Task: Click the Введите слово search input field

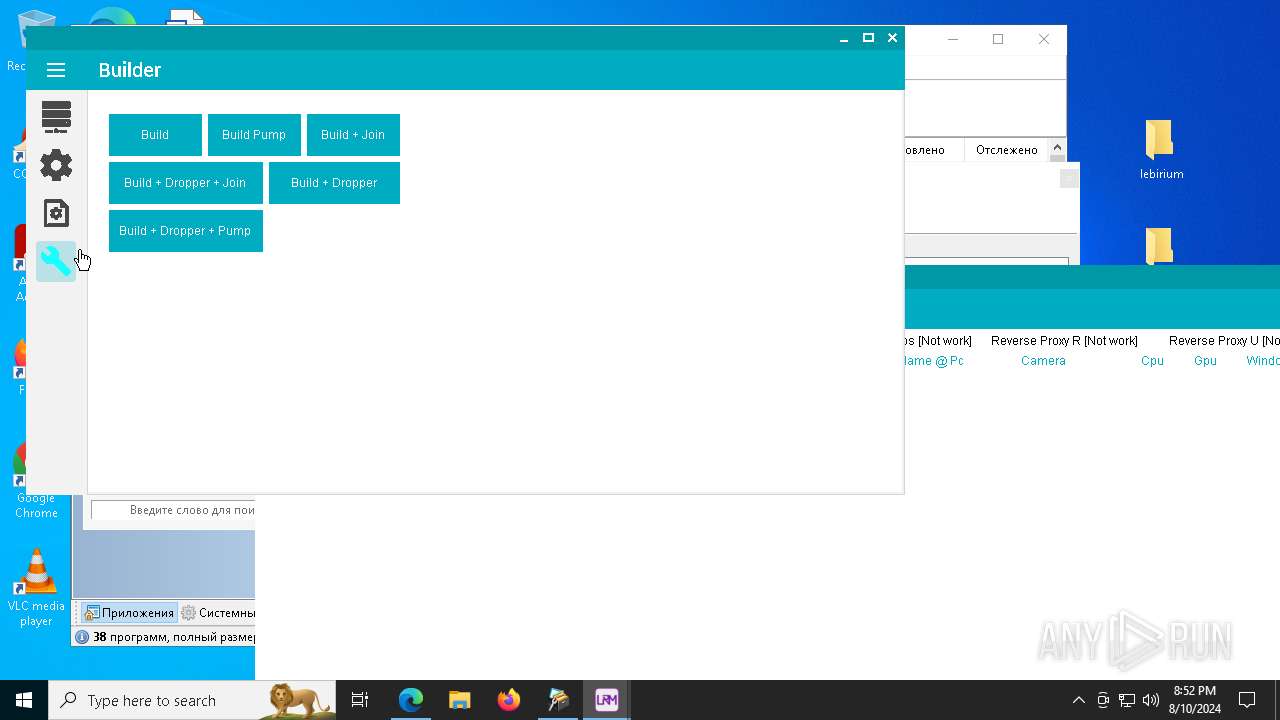Action: pos(173,510)
